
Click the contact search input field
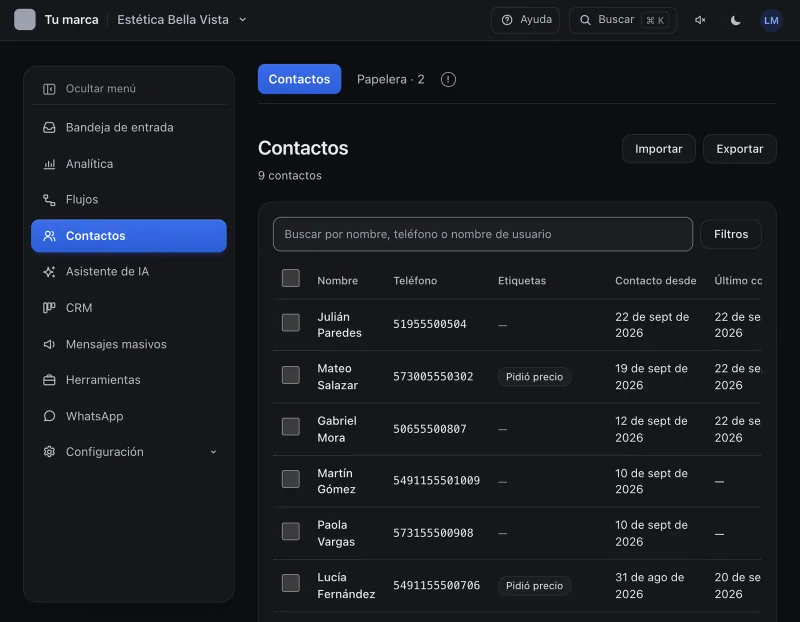483,234
